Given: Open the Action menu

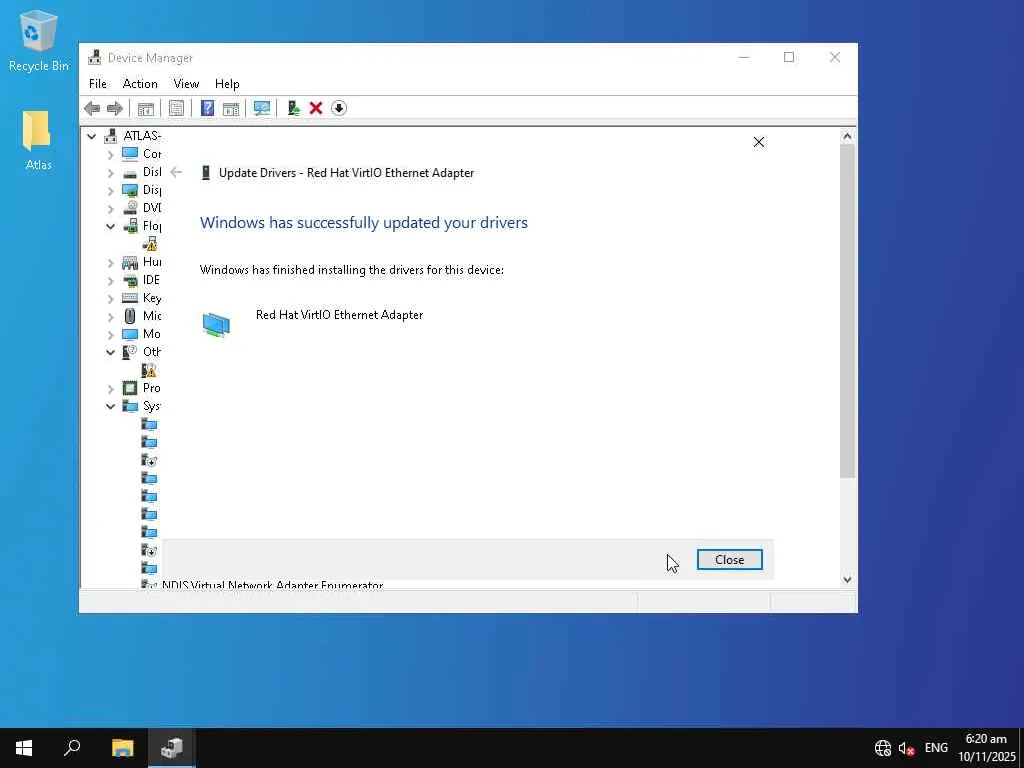Looking at the screenshot, I should click(x=140, y=84).
